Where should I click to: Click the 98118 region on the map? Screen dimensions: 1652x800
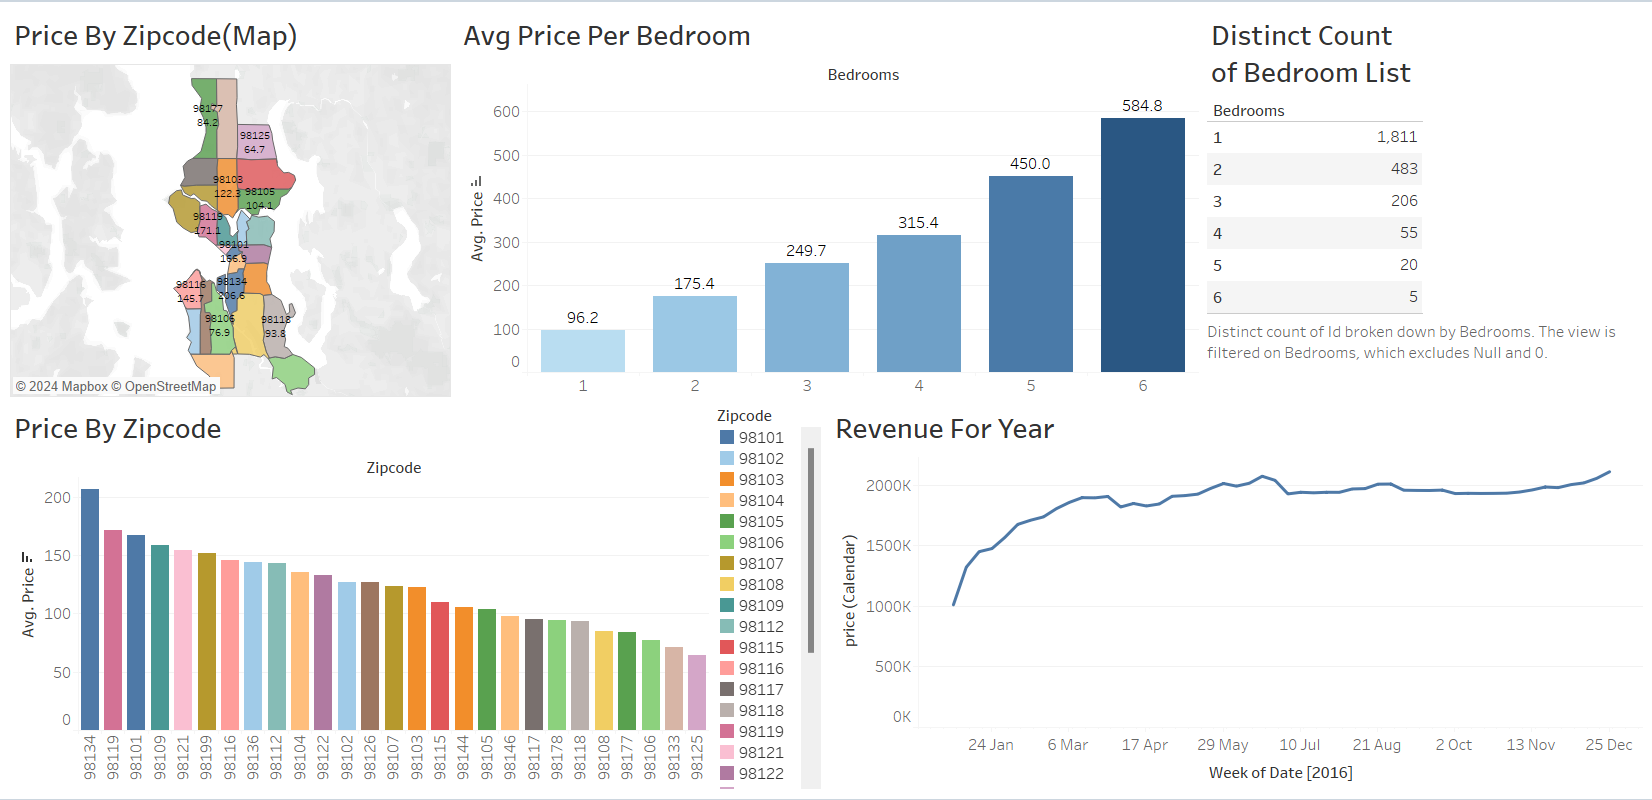click(276, 326)
